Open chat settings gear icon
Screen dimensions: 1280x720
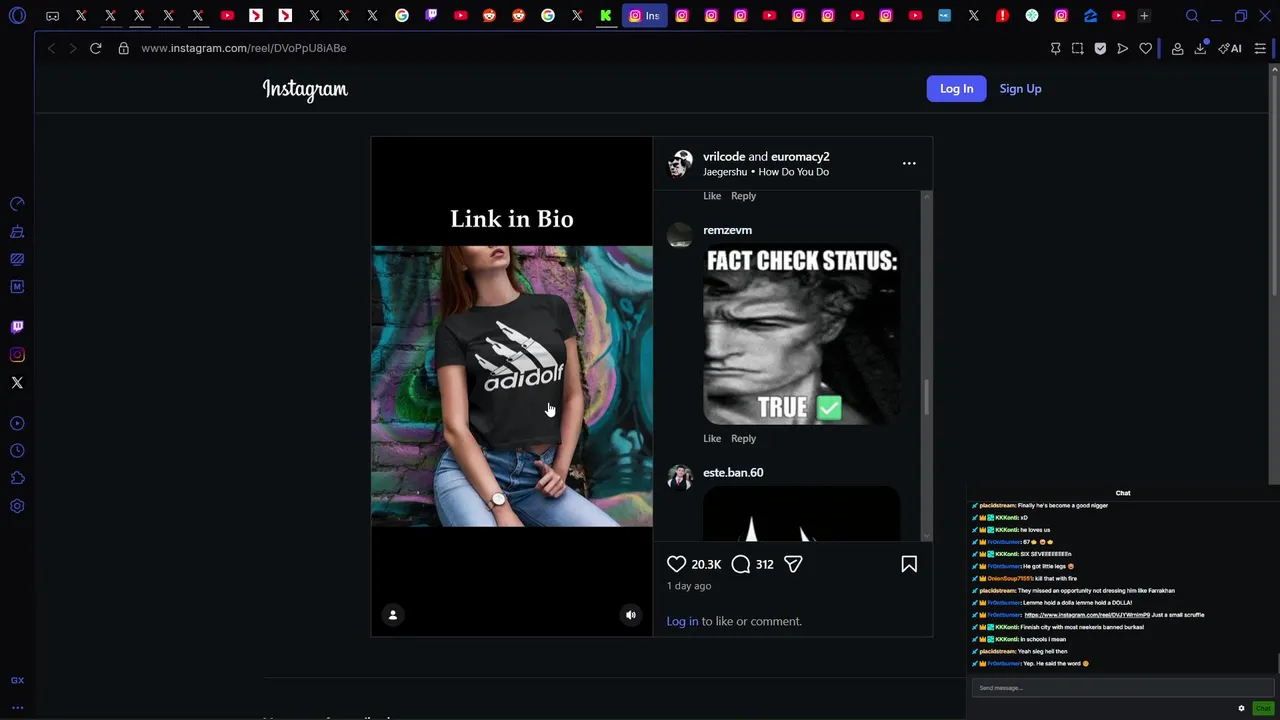(x=1242, y=708)
